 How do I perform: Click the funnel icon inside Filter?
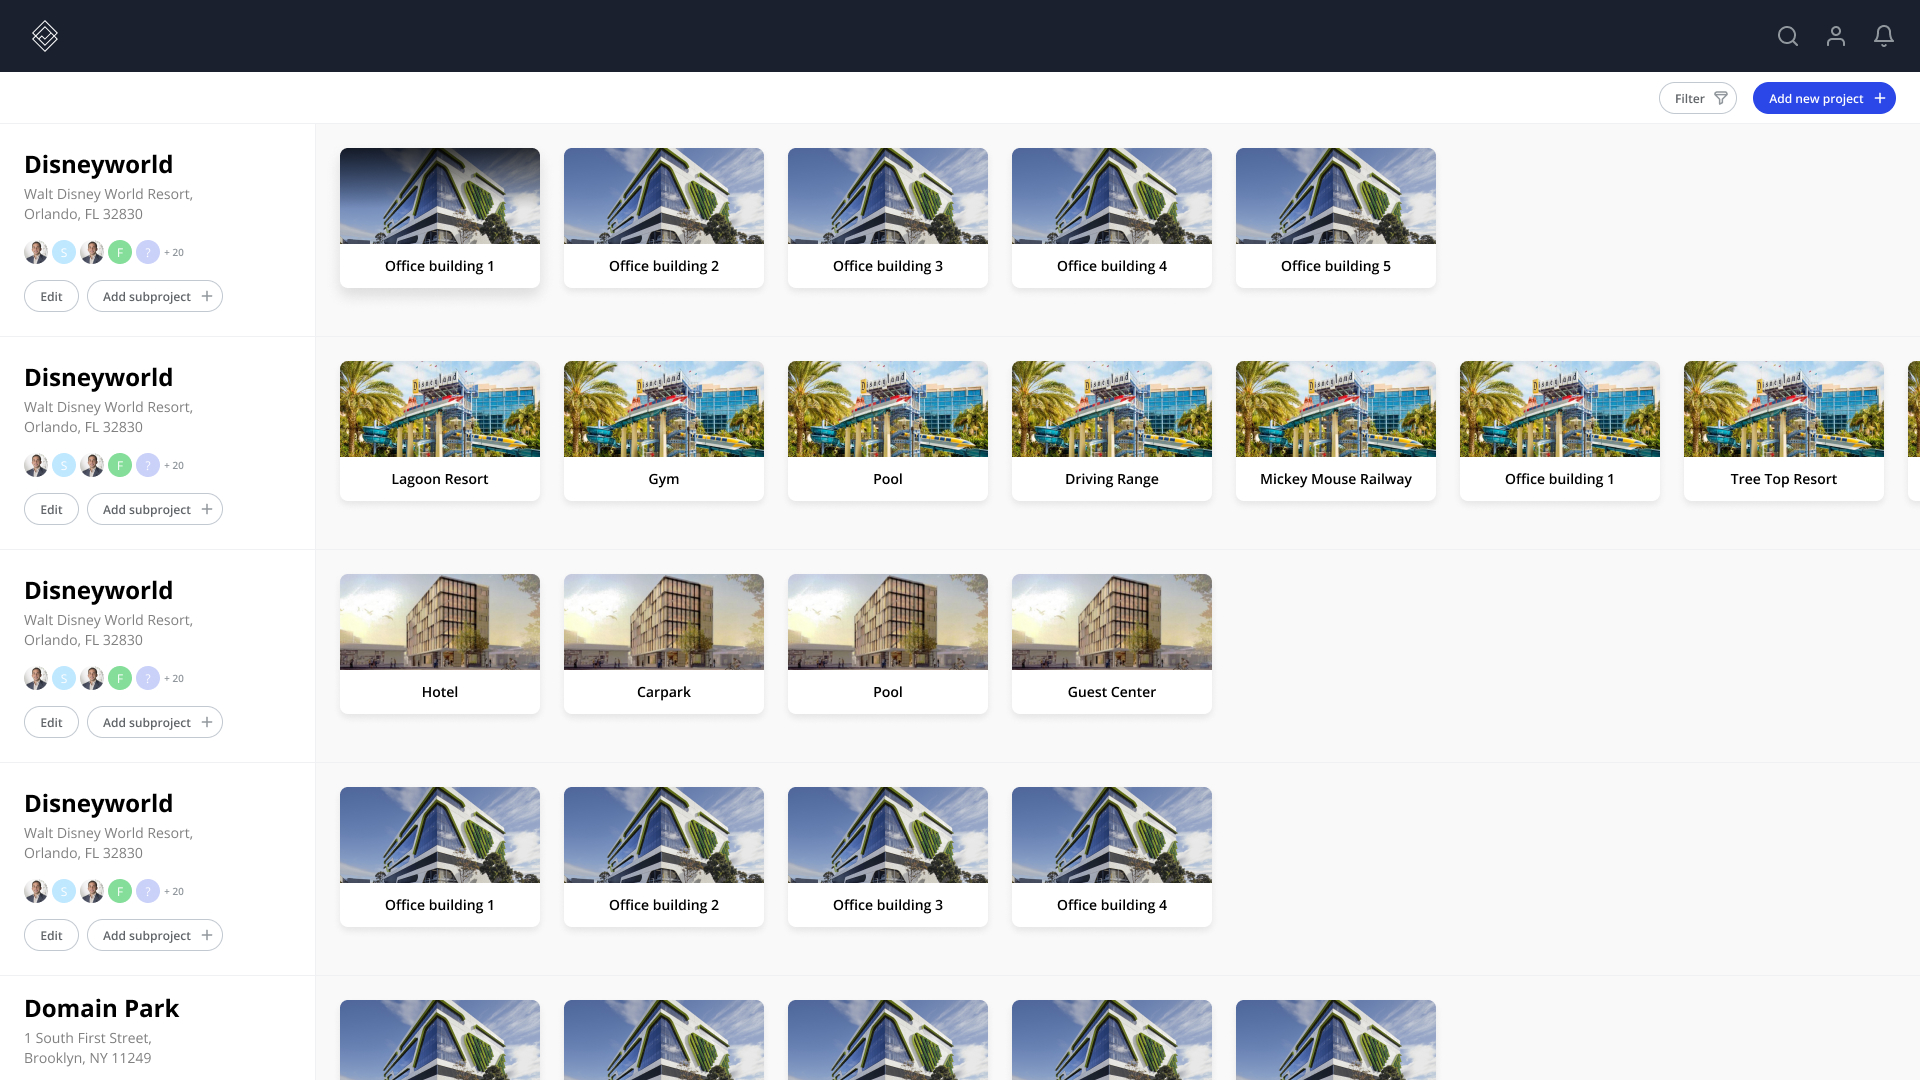[1720, 98]
